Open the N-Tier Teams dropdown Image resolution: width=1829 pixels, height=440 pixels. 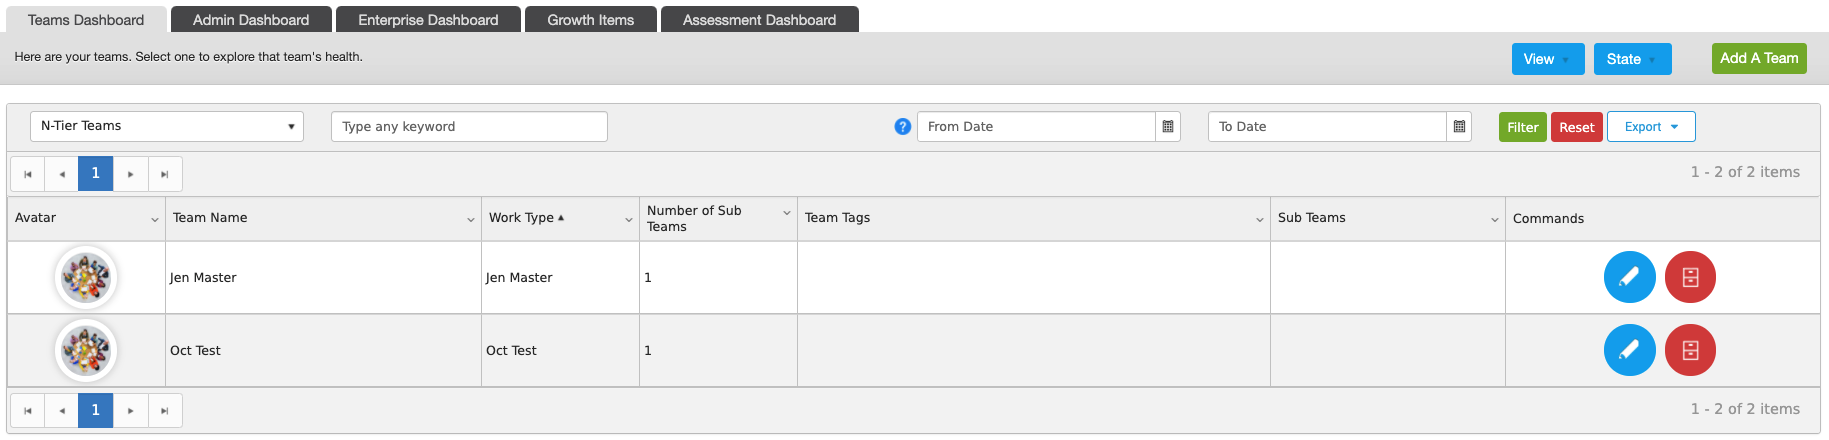[x=167, y=126]
